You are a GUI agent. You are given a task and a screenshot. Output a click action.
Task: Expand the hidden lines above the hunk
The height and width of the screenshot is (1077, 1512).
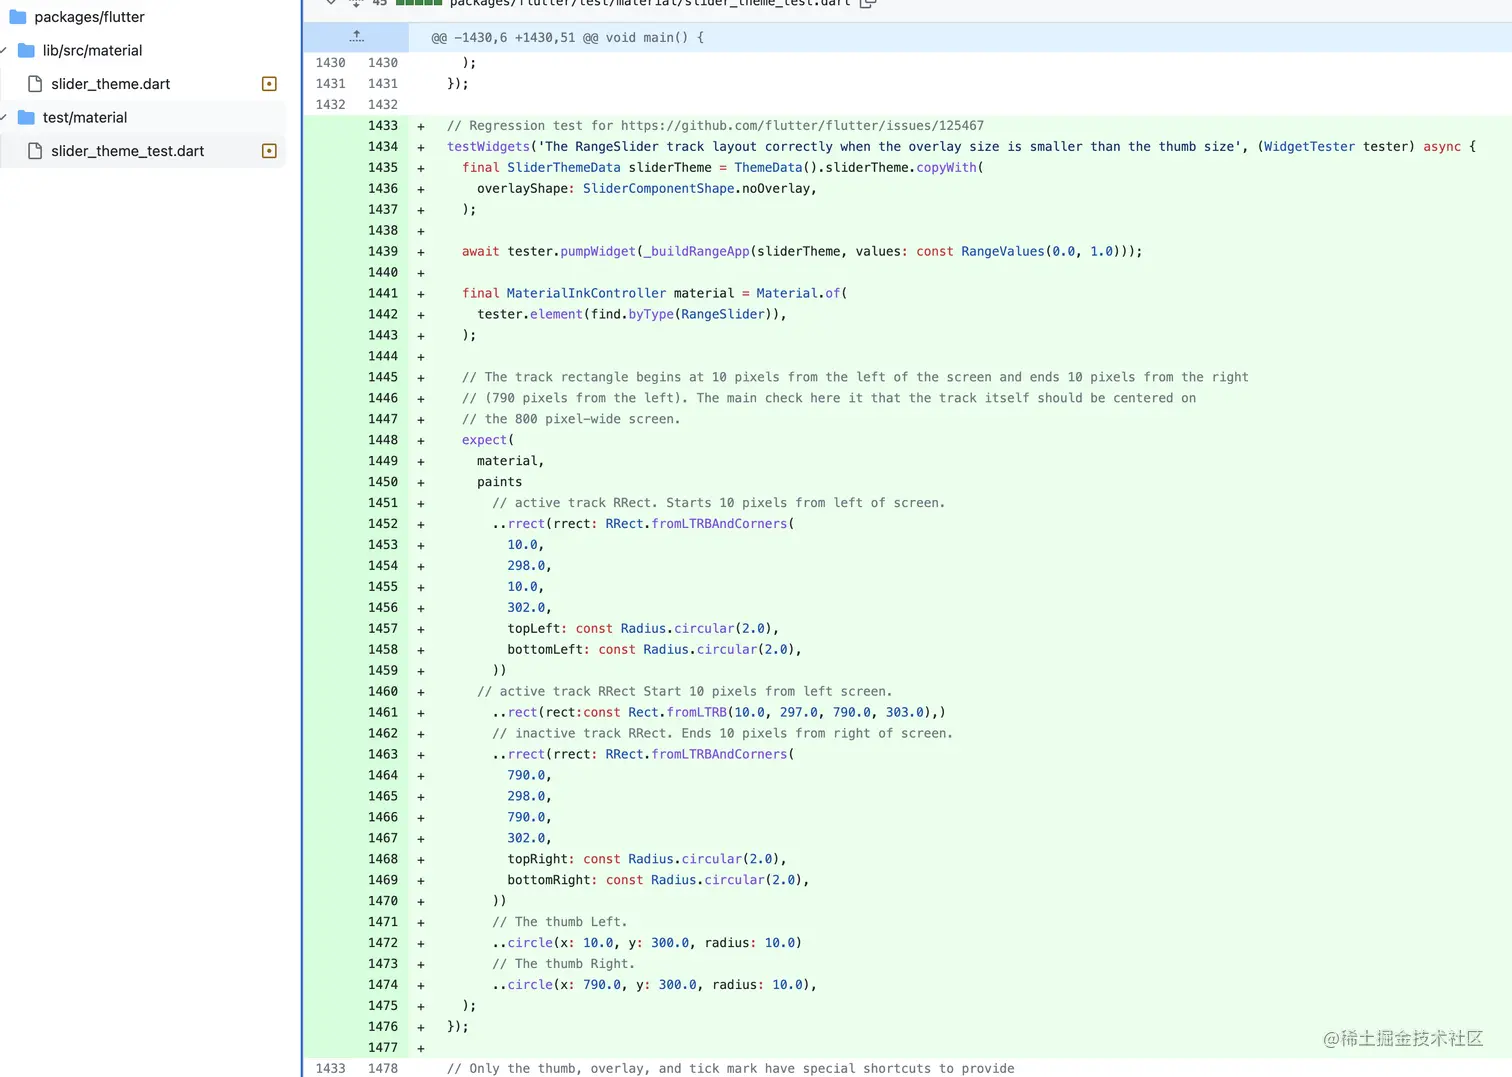[x=356, y=37]
